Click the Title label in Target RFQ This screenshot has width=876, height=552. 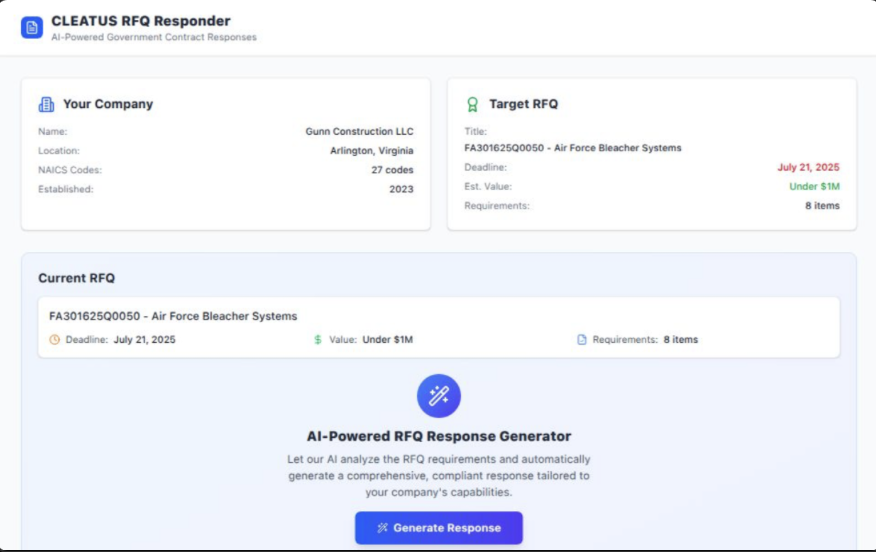coord(475,131)
